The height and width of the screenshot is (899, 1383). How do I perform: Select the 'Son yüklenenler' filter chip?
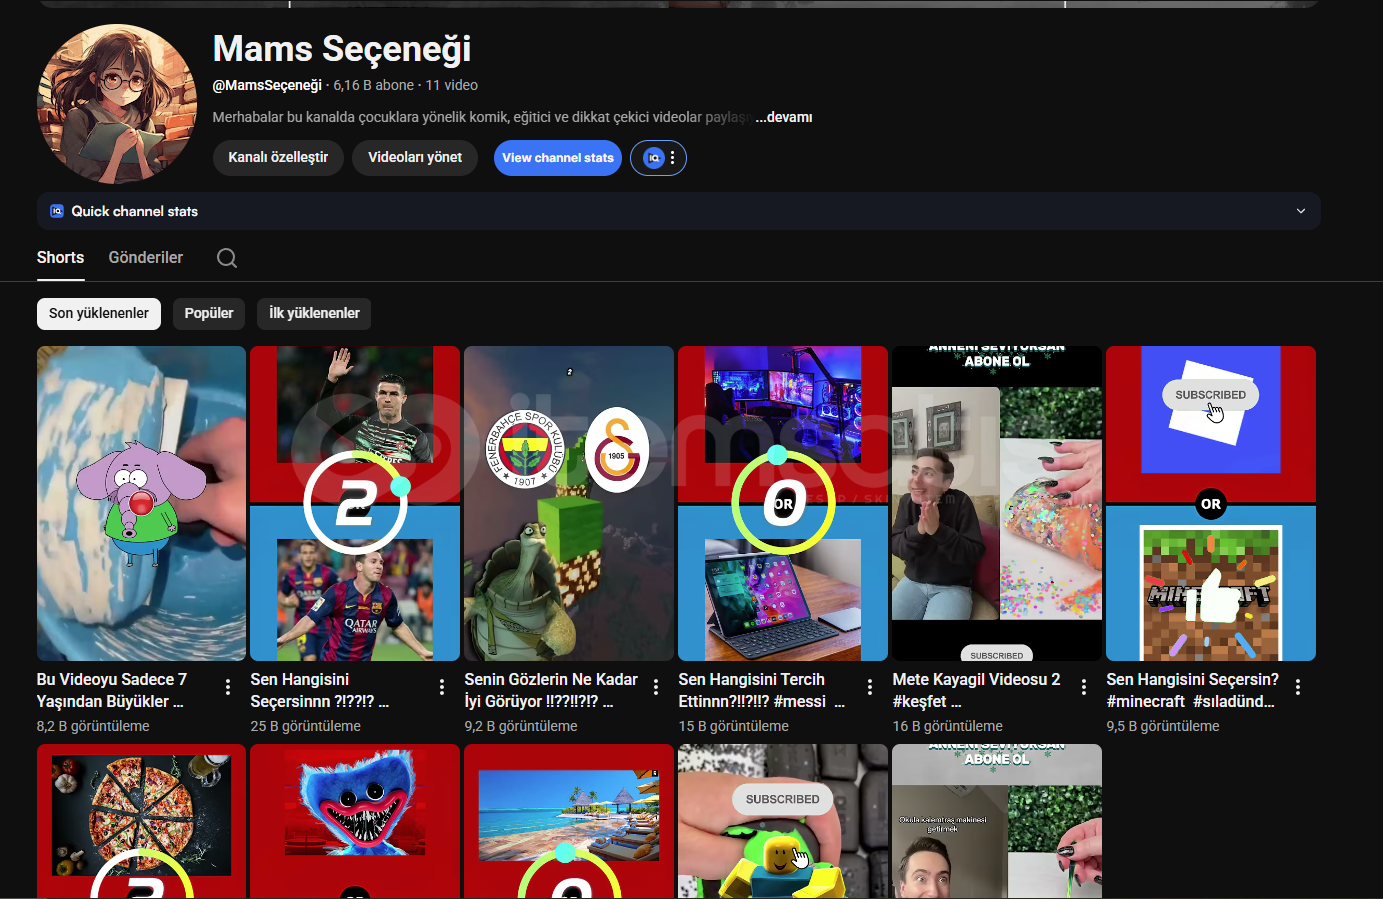point(99,314)
